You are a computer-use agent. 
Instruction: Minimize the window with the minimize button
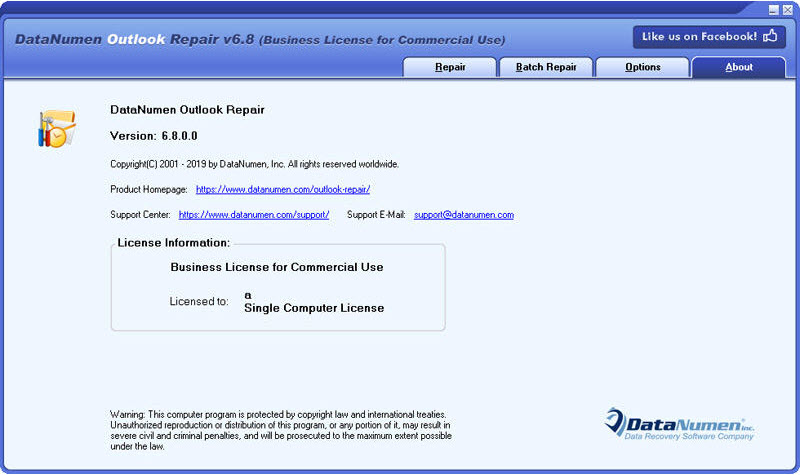[x=773, y=10]
